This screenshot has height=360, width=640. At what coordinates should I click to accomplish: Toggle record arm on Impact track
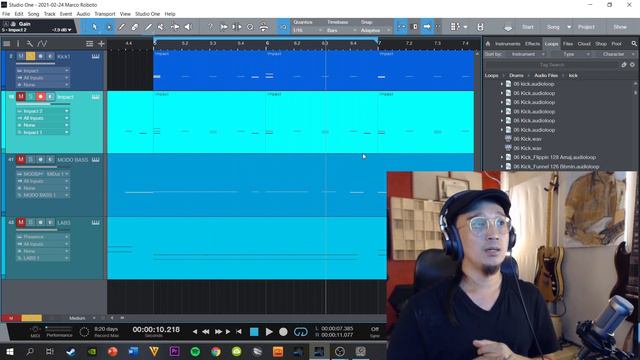click(40, 97)
